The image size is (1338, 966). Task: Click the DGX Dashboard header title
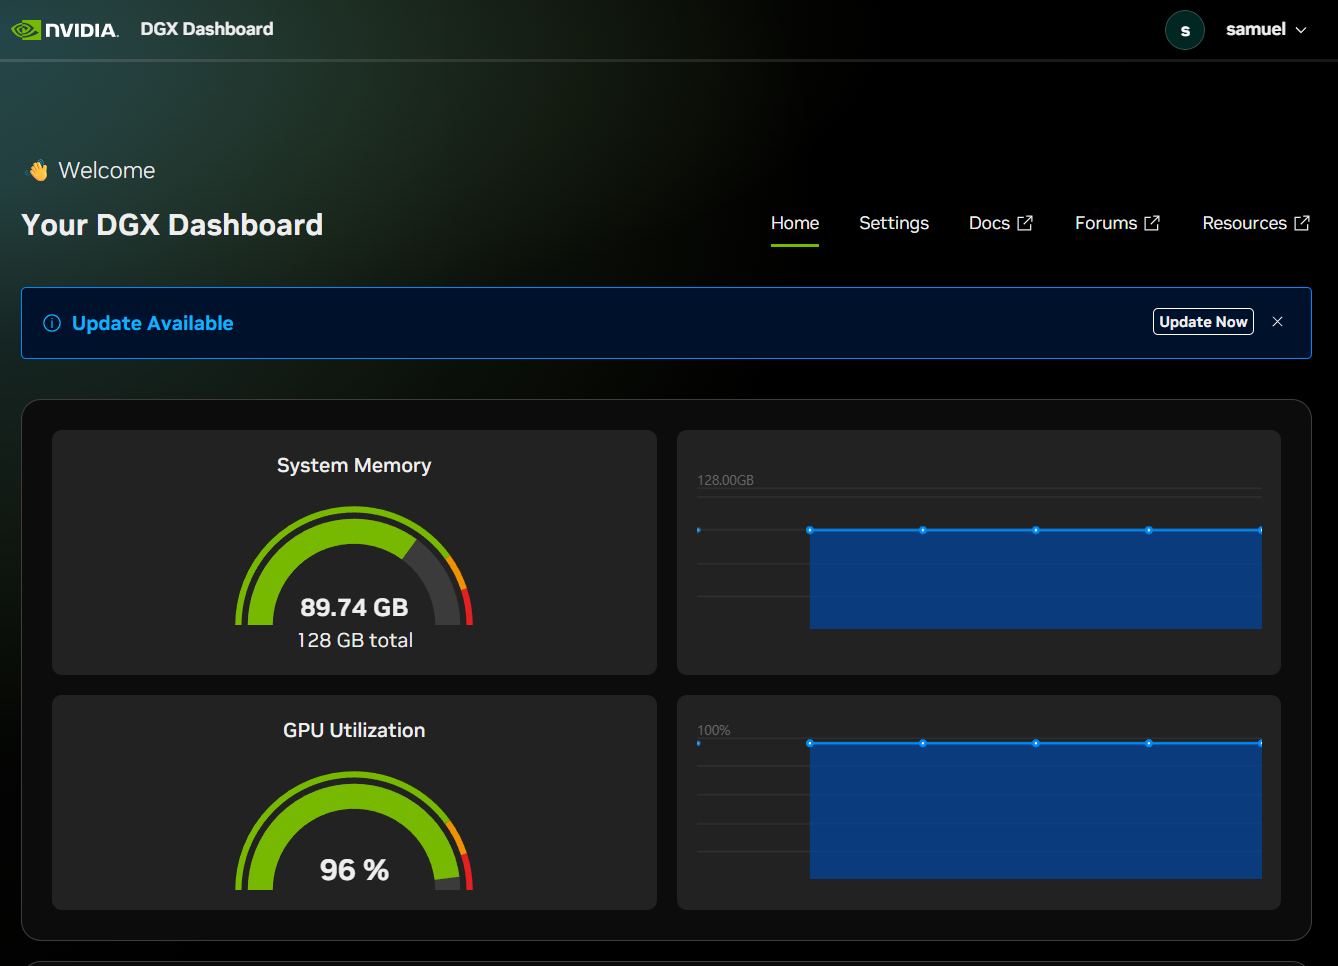point(207,29)
